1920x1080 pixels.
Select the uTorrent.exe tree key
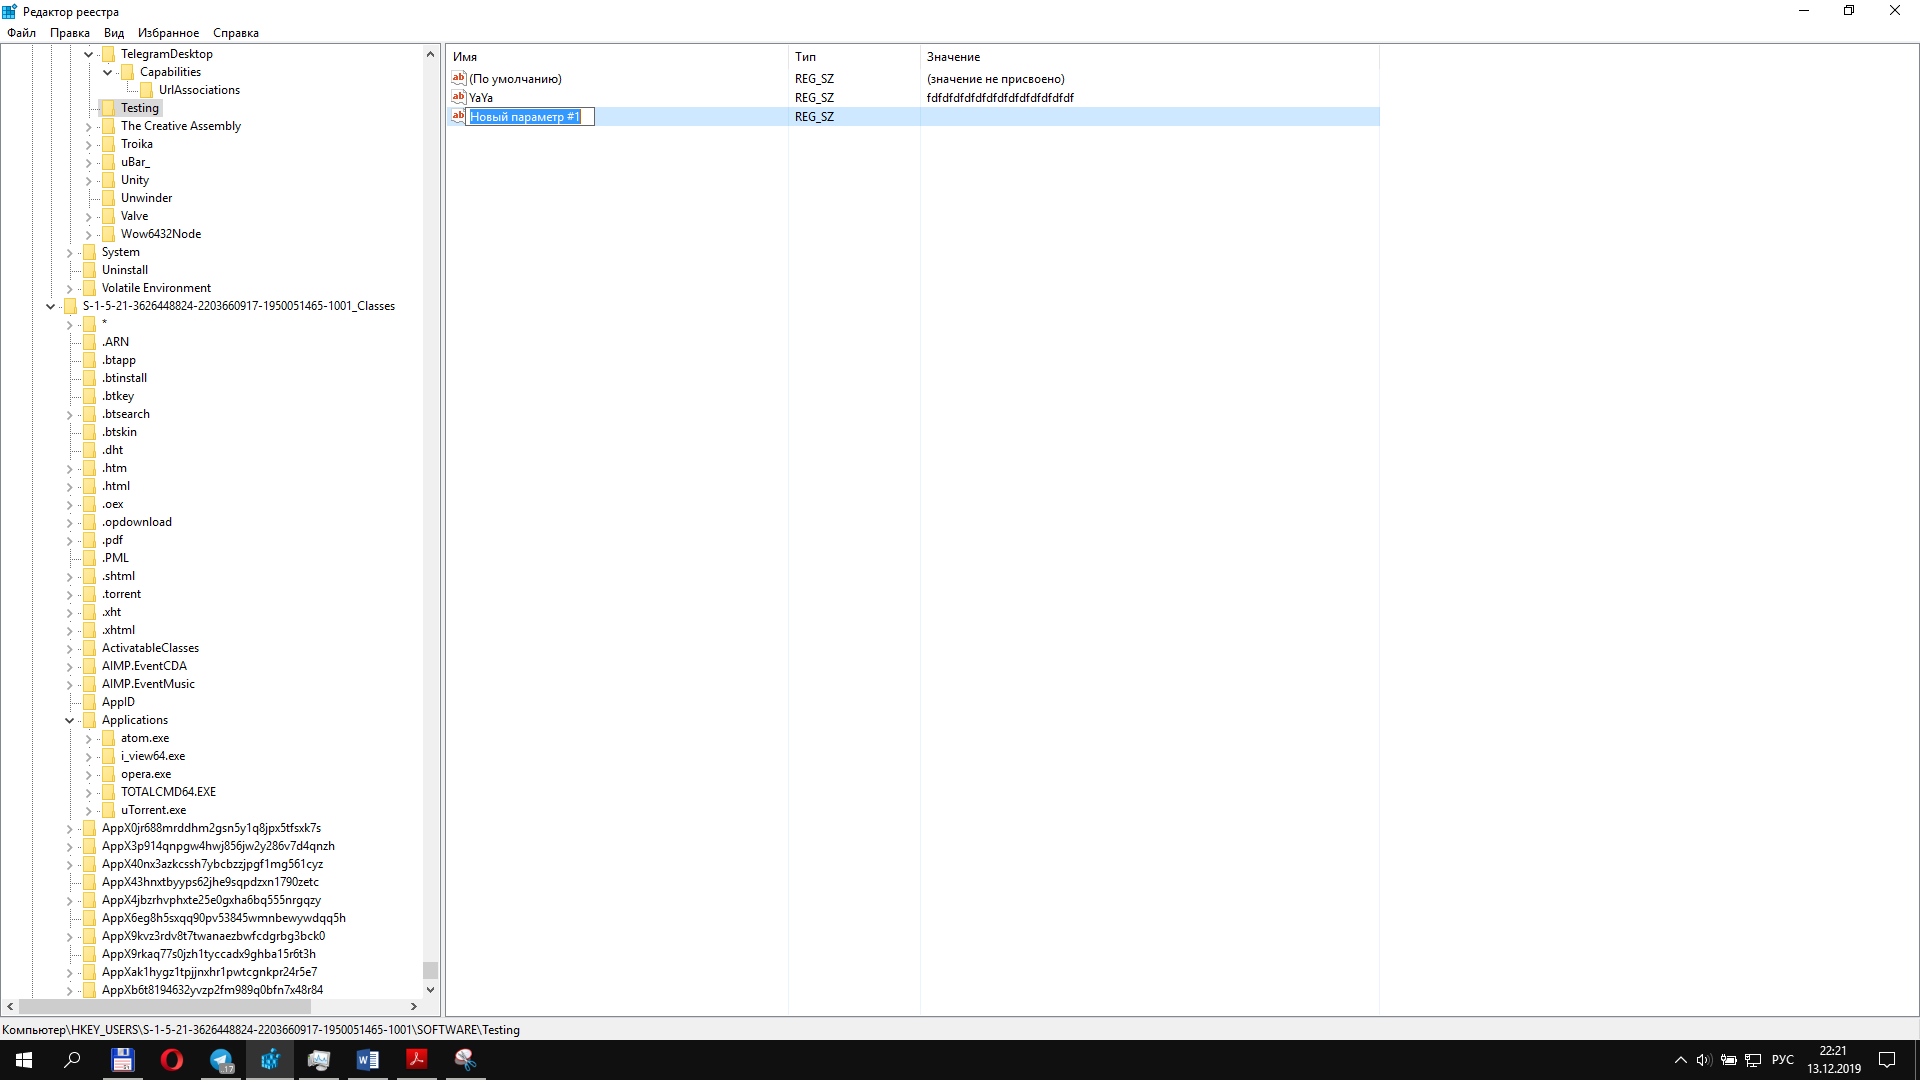click(153, 810)
